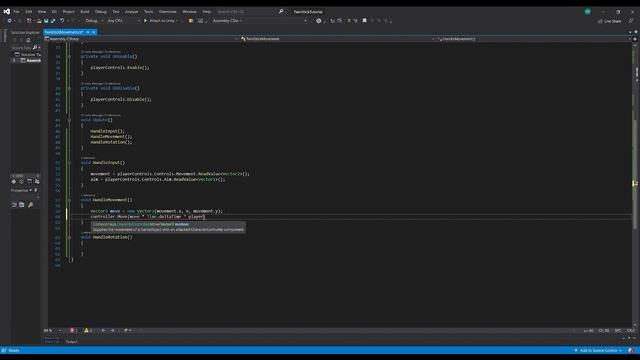Click the warning count indicator in editor footer
The height and width of the screenshot is (360, 640).
click(88, 330)
